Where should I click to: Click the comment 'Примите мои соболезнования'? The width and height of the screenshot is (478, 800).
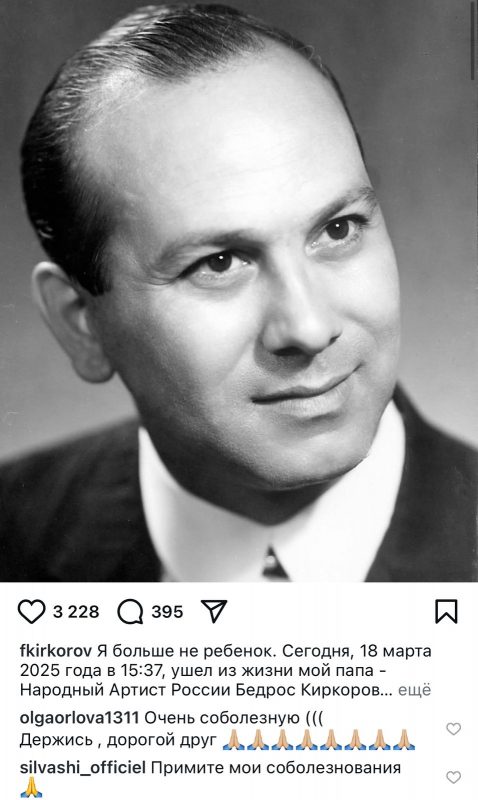(x=276, y=767)
